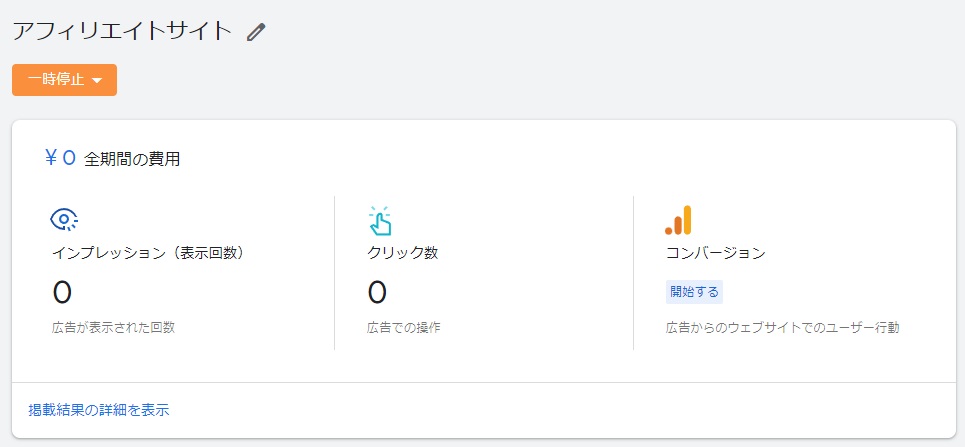
Task: Click the 全期間の費用 label
Action: 132,159
